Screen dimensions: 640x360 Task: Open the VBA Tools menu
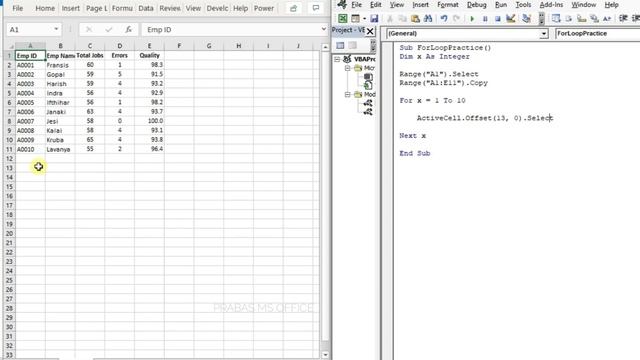pyautogui.click(x=523, y=5)
